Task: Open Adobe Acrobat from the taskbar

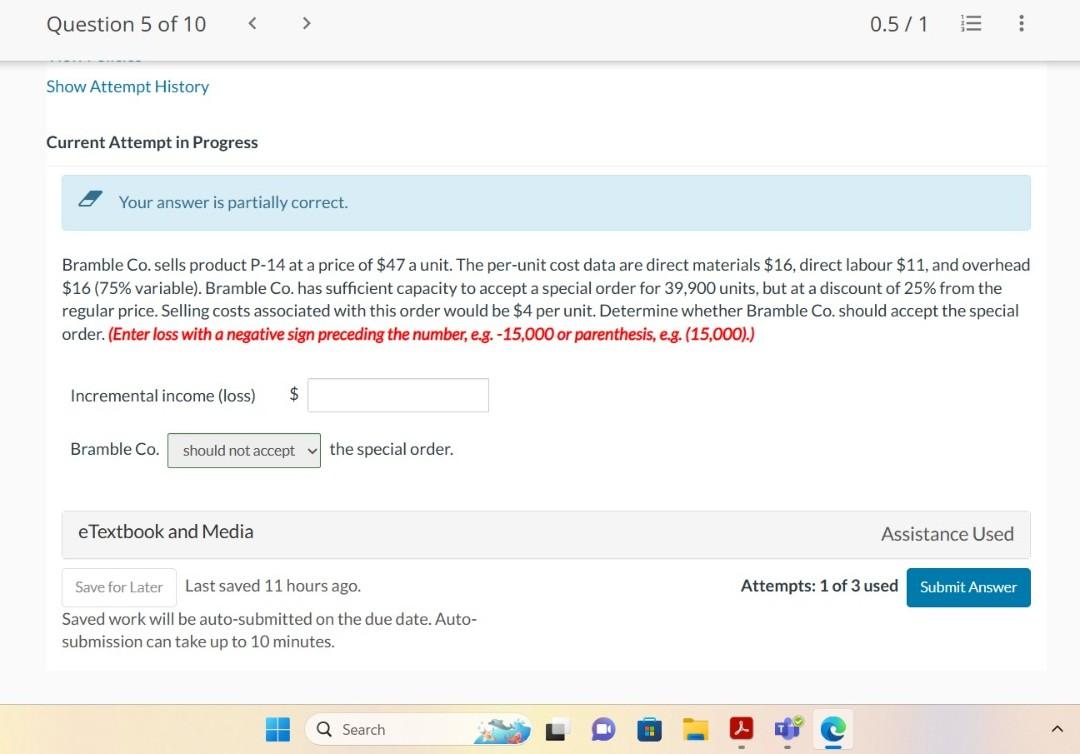Action: click(741, 731)
